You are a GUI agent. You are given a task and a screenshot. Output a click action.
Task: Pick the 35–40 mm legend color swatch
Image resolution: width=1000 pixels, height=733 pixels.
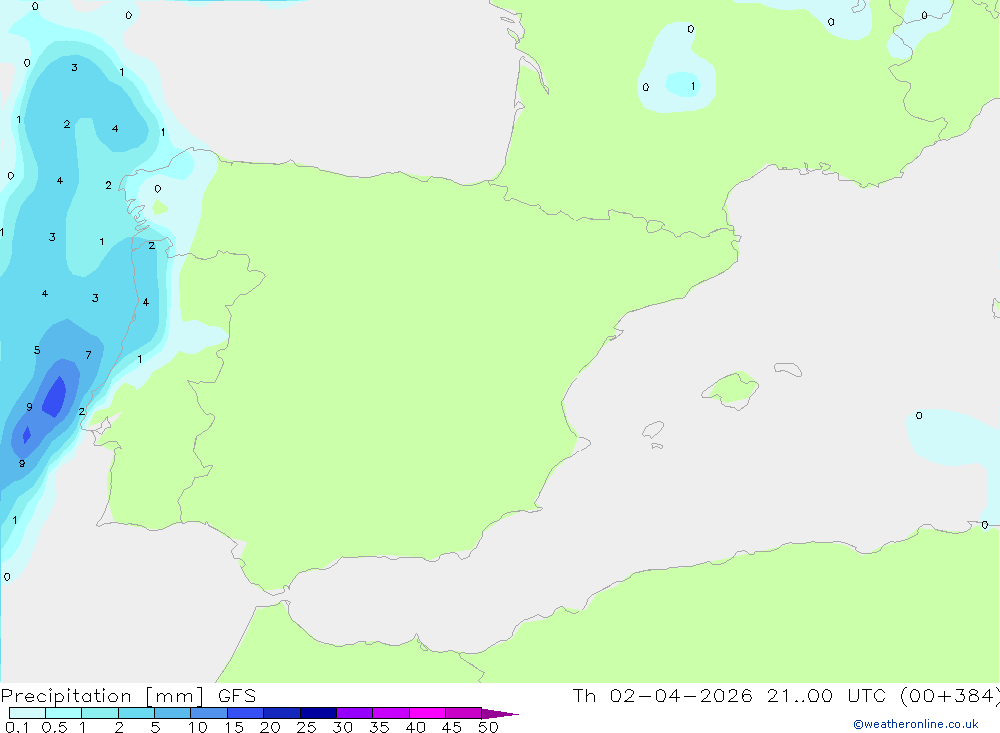pyautogui.click(x=390, y=713)
